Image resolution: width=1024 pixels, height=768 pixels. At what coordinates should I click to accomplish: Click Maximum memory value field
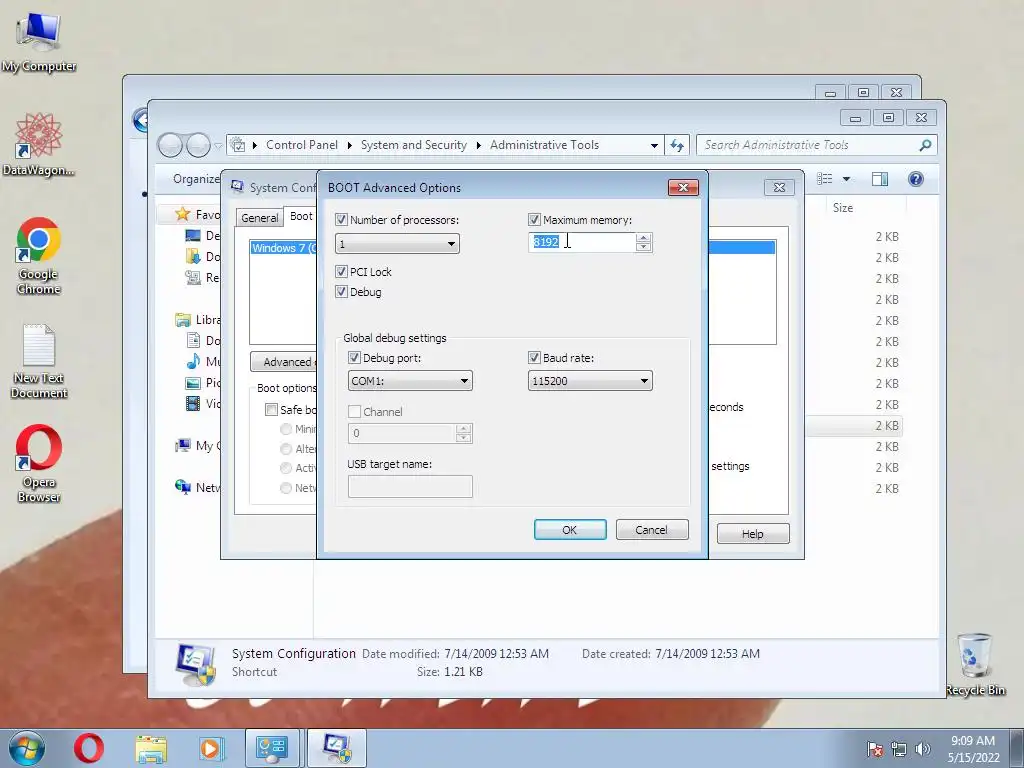click(582, 242)
